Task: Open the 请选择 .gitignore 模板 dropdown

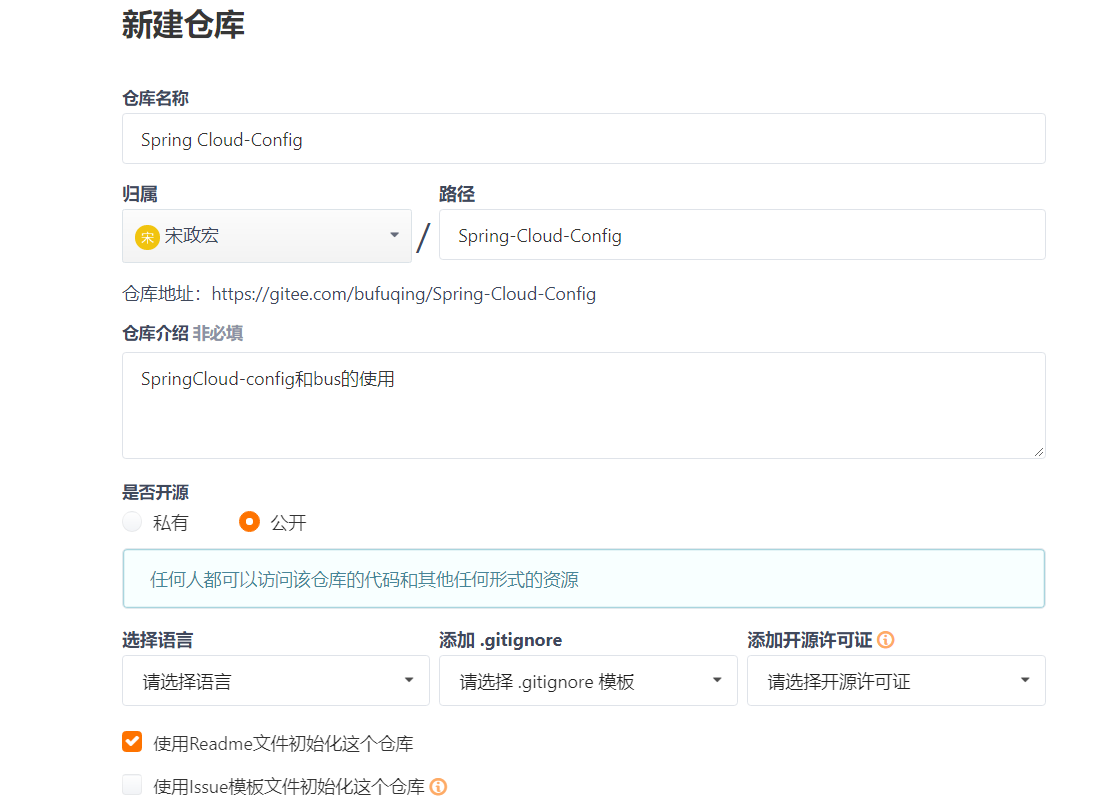Action: [x=588, y=680]
